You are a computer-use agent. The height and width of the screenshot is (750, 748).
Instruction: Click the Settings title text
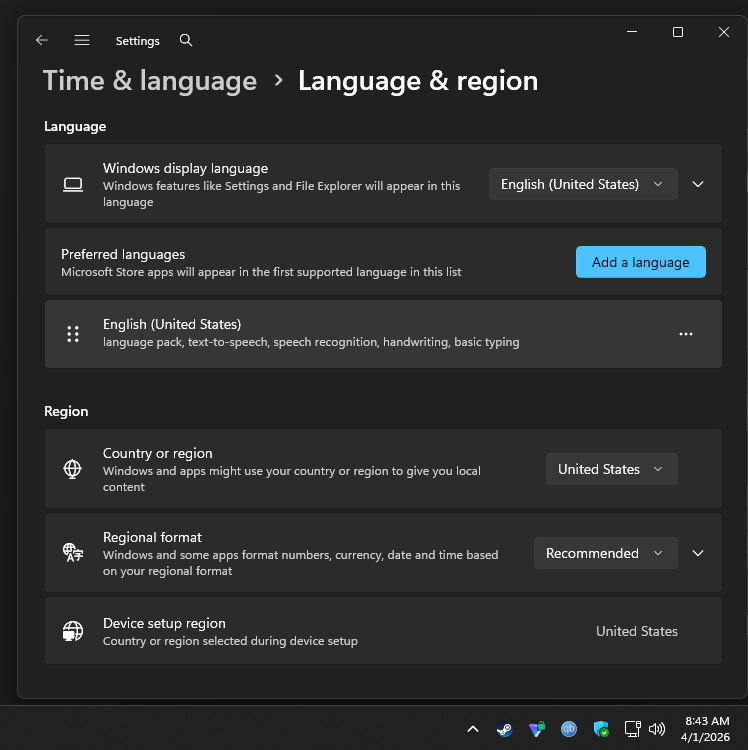[138, 41]
